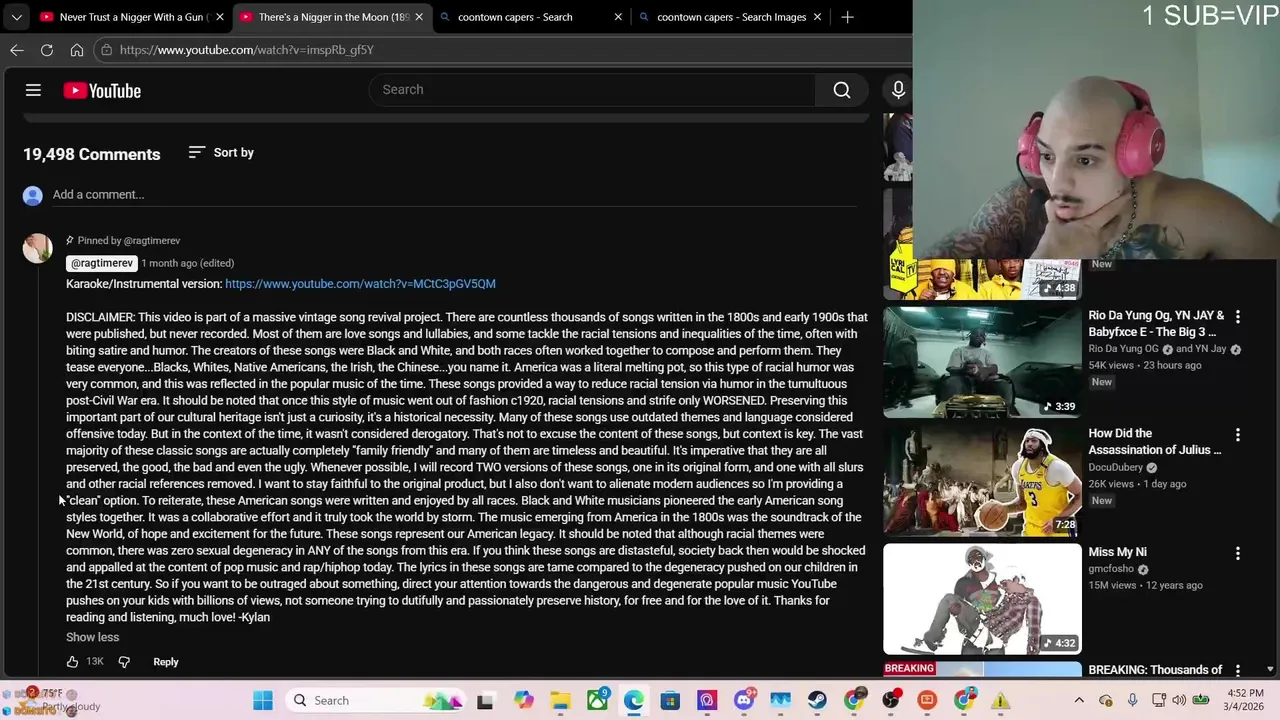Click the DocuDubery channel name

[x=1115, y=468]
